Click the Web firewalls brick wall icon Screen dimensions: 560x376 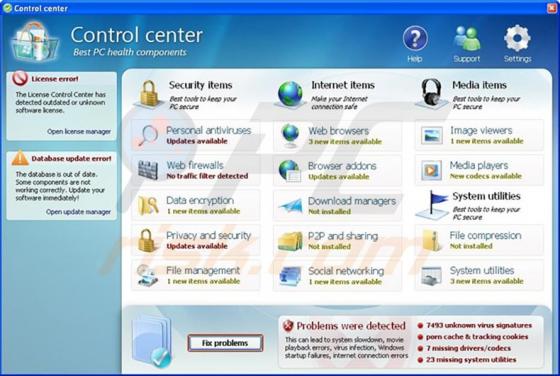point(148,170)
